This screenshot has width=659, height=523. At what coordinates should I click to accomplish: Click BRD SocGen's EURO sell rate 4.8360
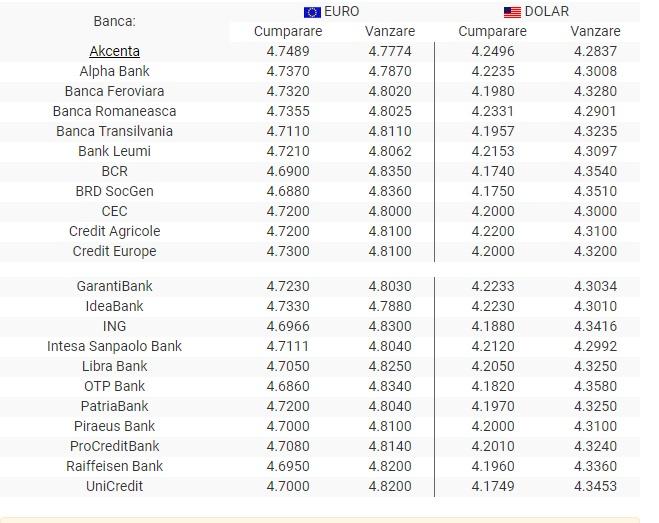click(390, 191)
